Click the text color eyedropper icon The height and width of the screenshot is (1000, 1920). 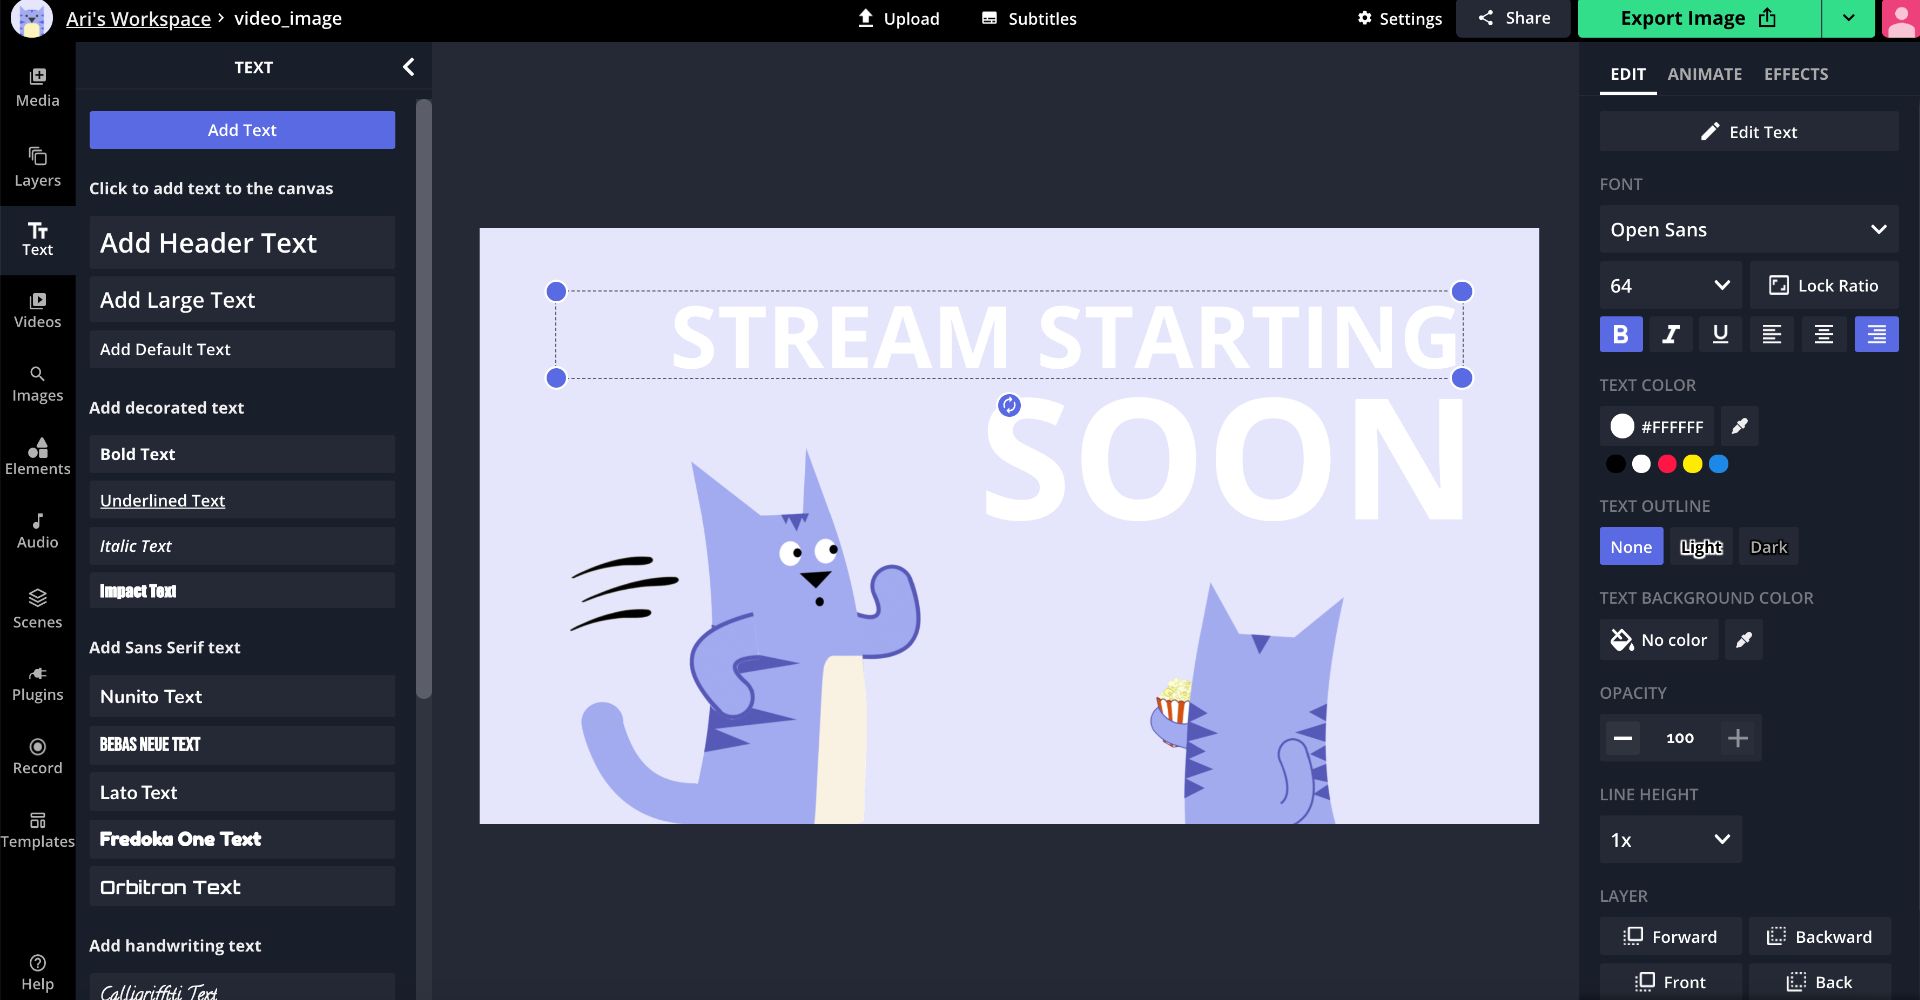(x=1739, y=427)
